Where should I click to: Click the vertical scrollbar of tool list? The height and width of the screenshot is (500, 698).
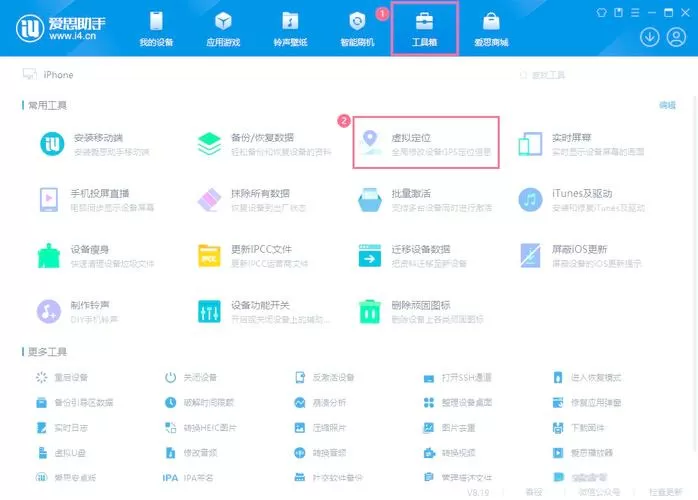coord(695,272)
